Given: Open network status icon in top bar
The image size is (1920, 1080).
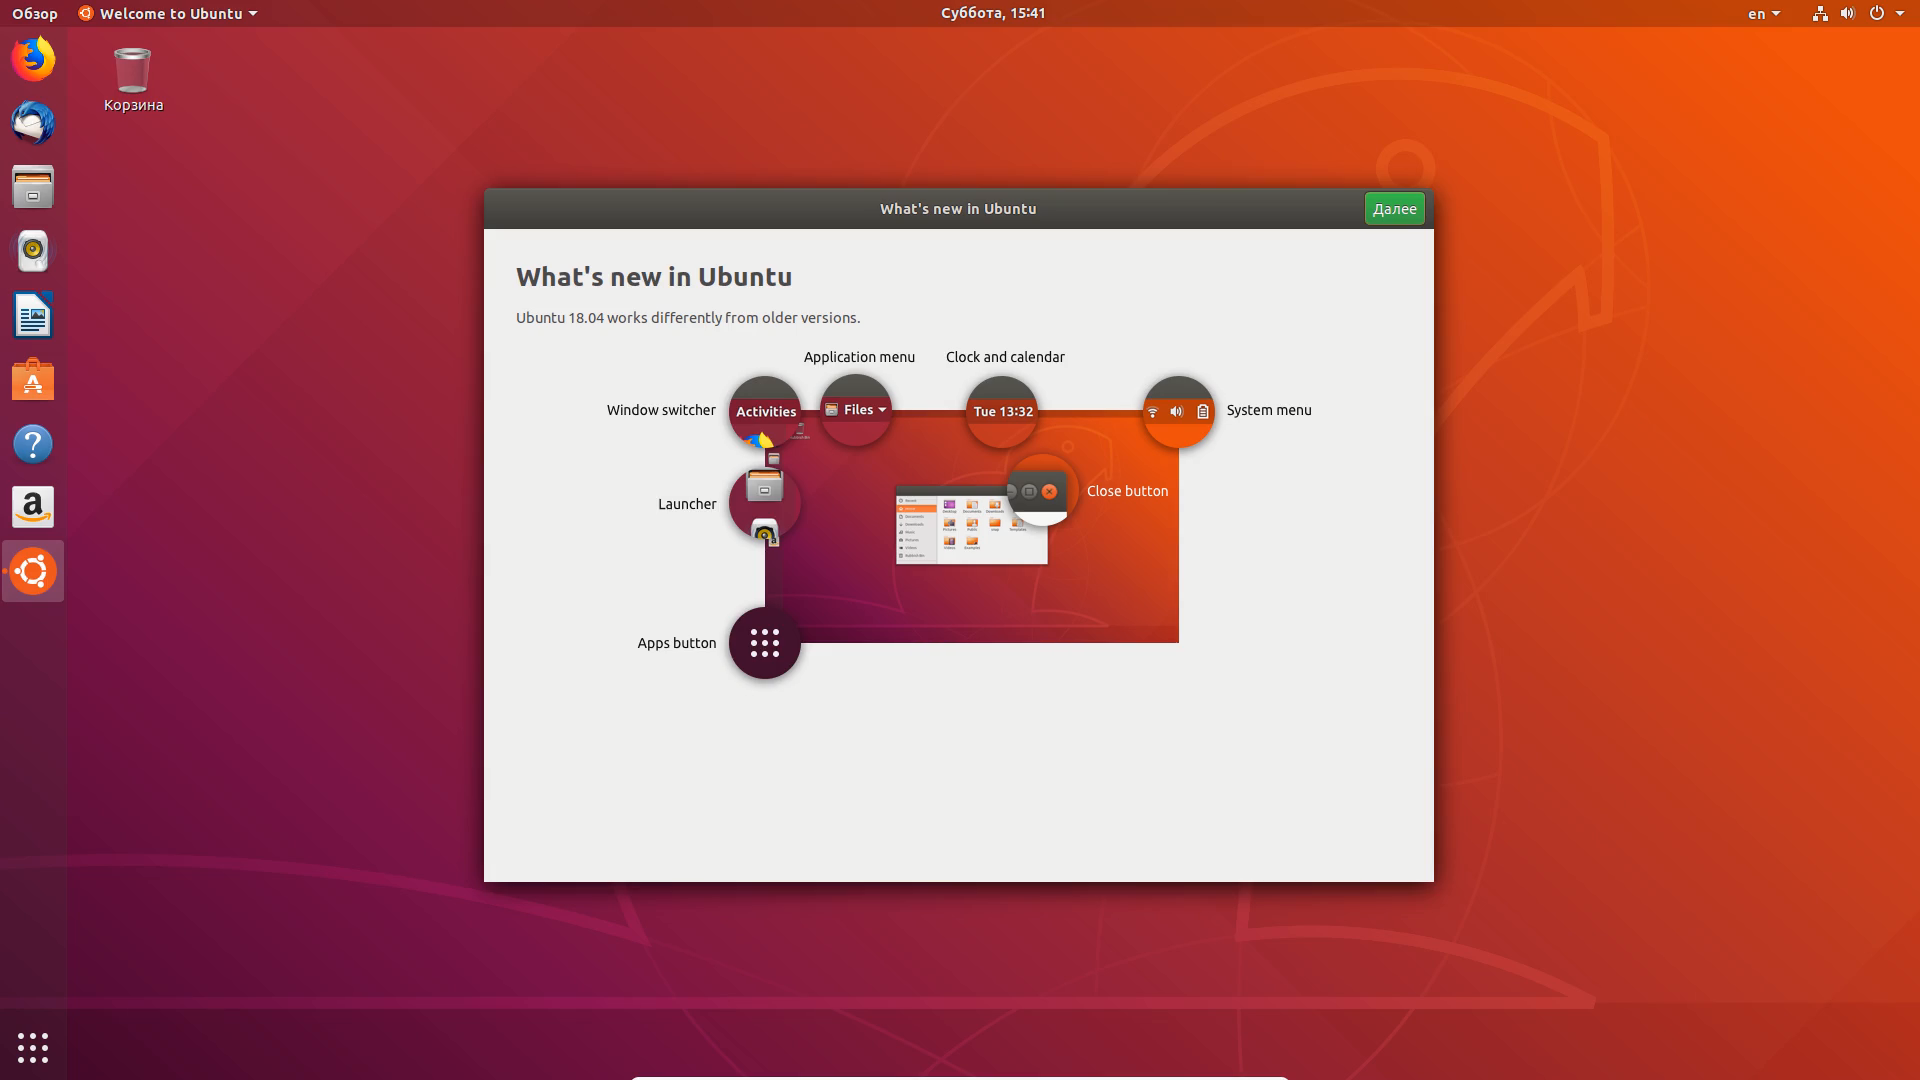Looking at the screenshot, I should click(x=1818, y=13).
